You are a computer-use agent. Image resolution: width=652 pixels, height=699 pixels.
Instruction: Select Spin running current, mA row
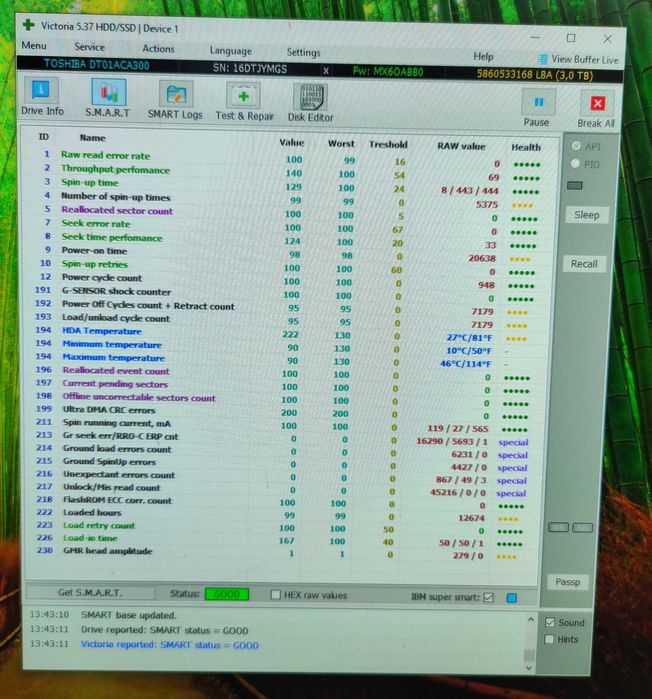click(x=287, y=425)
